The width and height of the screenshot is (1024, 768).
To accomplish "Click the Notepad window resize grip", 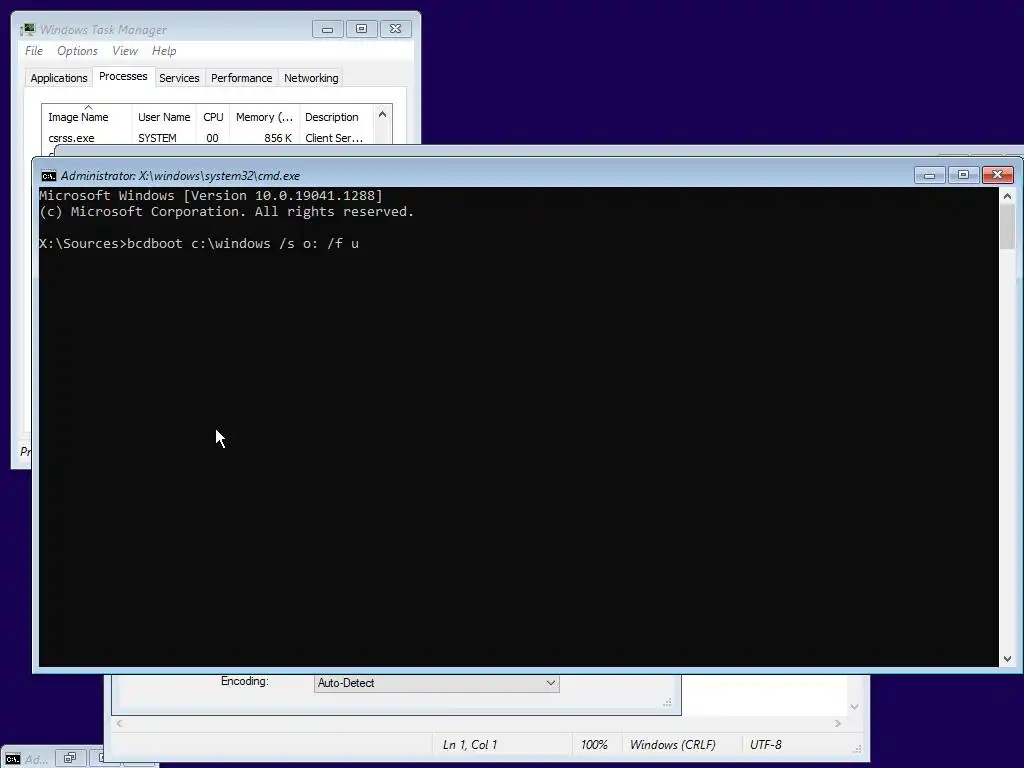I will [857, 749].
